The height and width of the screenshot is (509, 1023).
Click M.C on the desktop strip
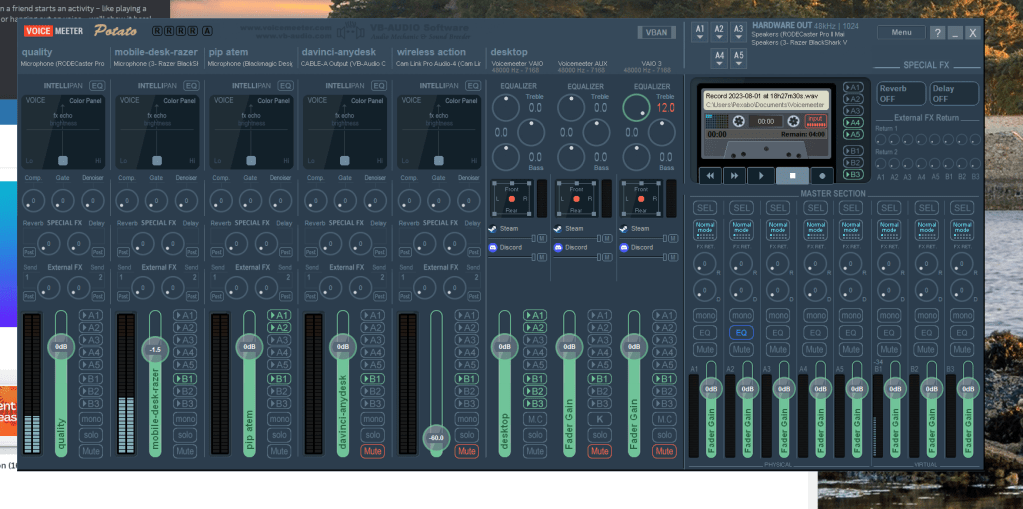tap(534, 419)
